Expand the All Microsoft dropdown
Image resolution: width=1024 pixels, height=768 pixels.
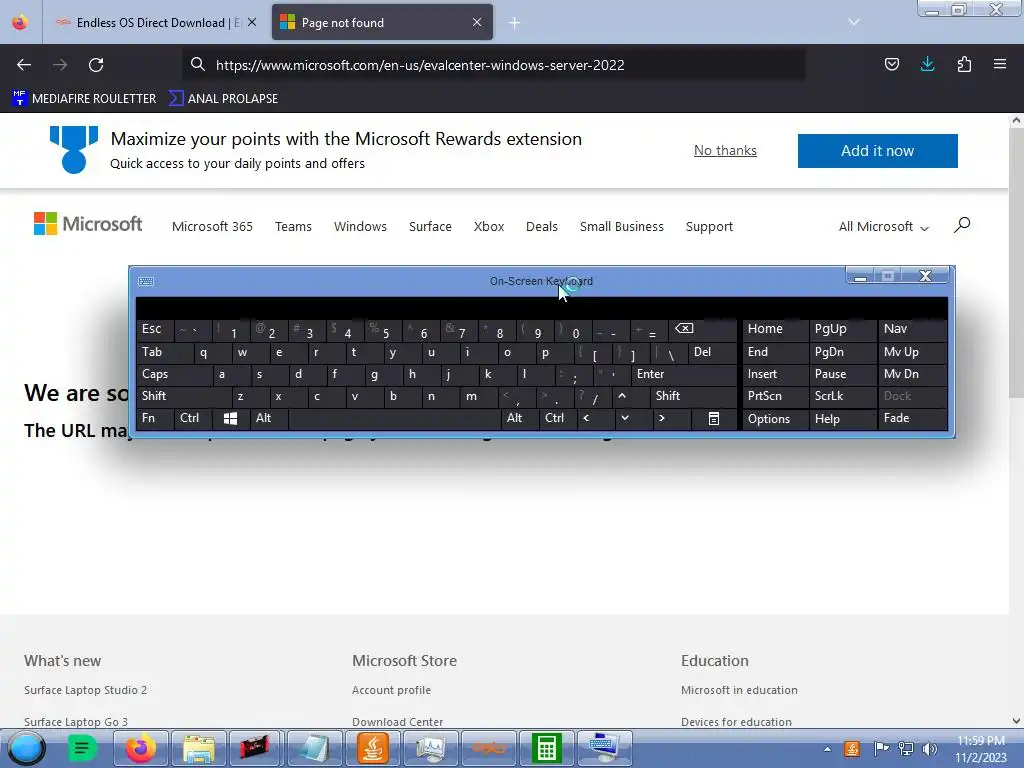[883, 227]
